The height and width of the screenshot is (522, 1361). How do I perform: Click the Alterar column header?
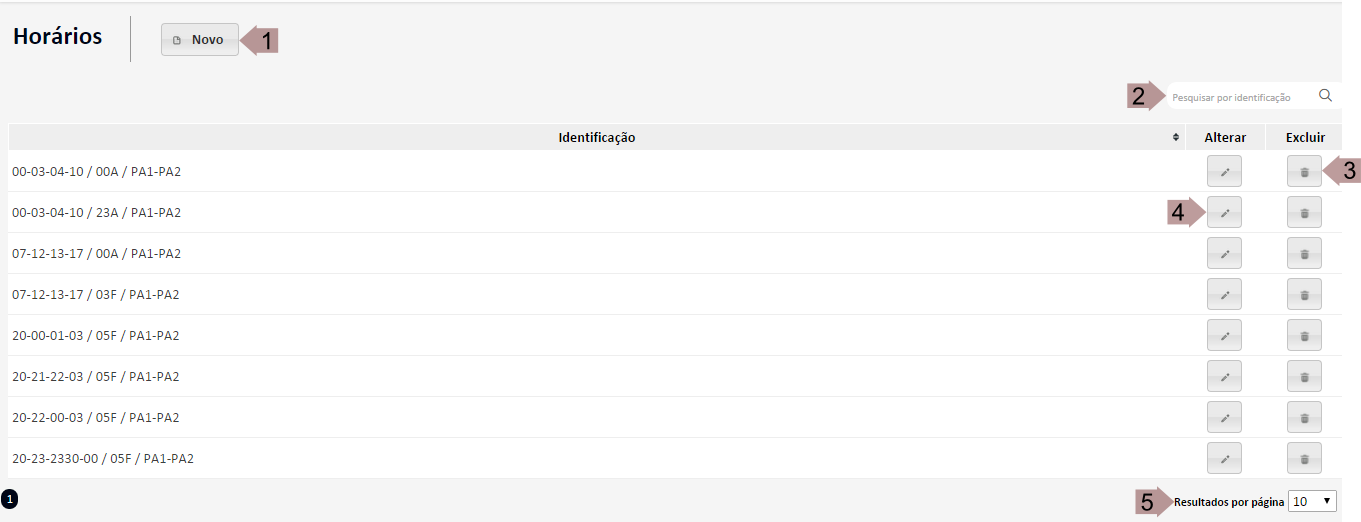point(1225,137)
